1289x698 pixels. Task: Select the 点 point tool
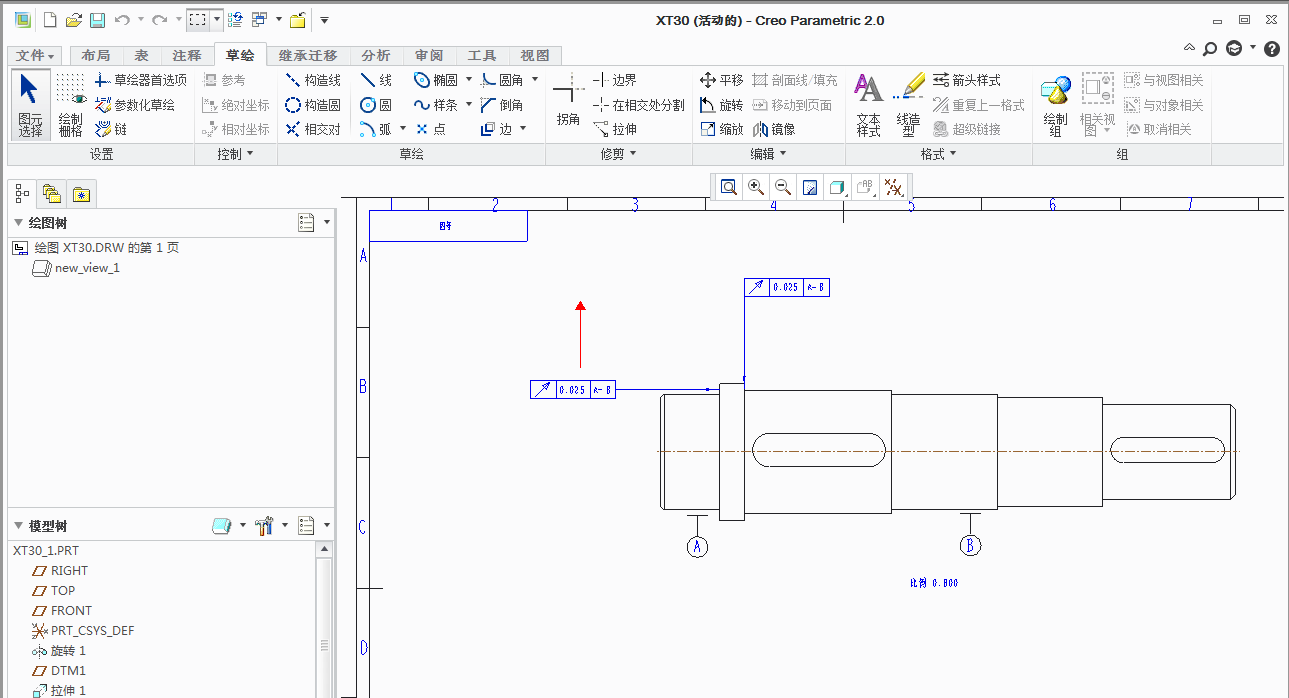431,129
